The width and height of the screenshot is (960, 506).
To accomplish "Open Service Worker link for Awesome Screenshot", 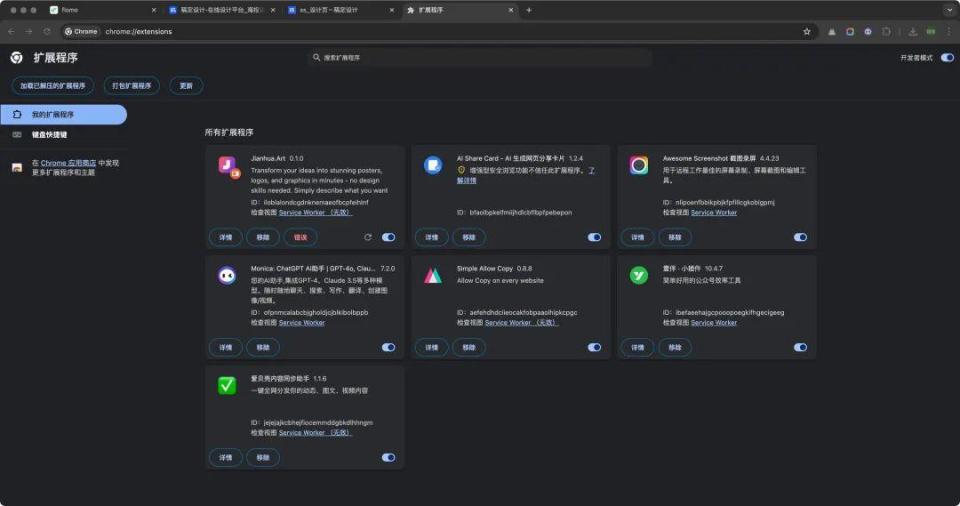I will tap(714, 213).
